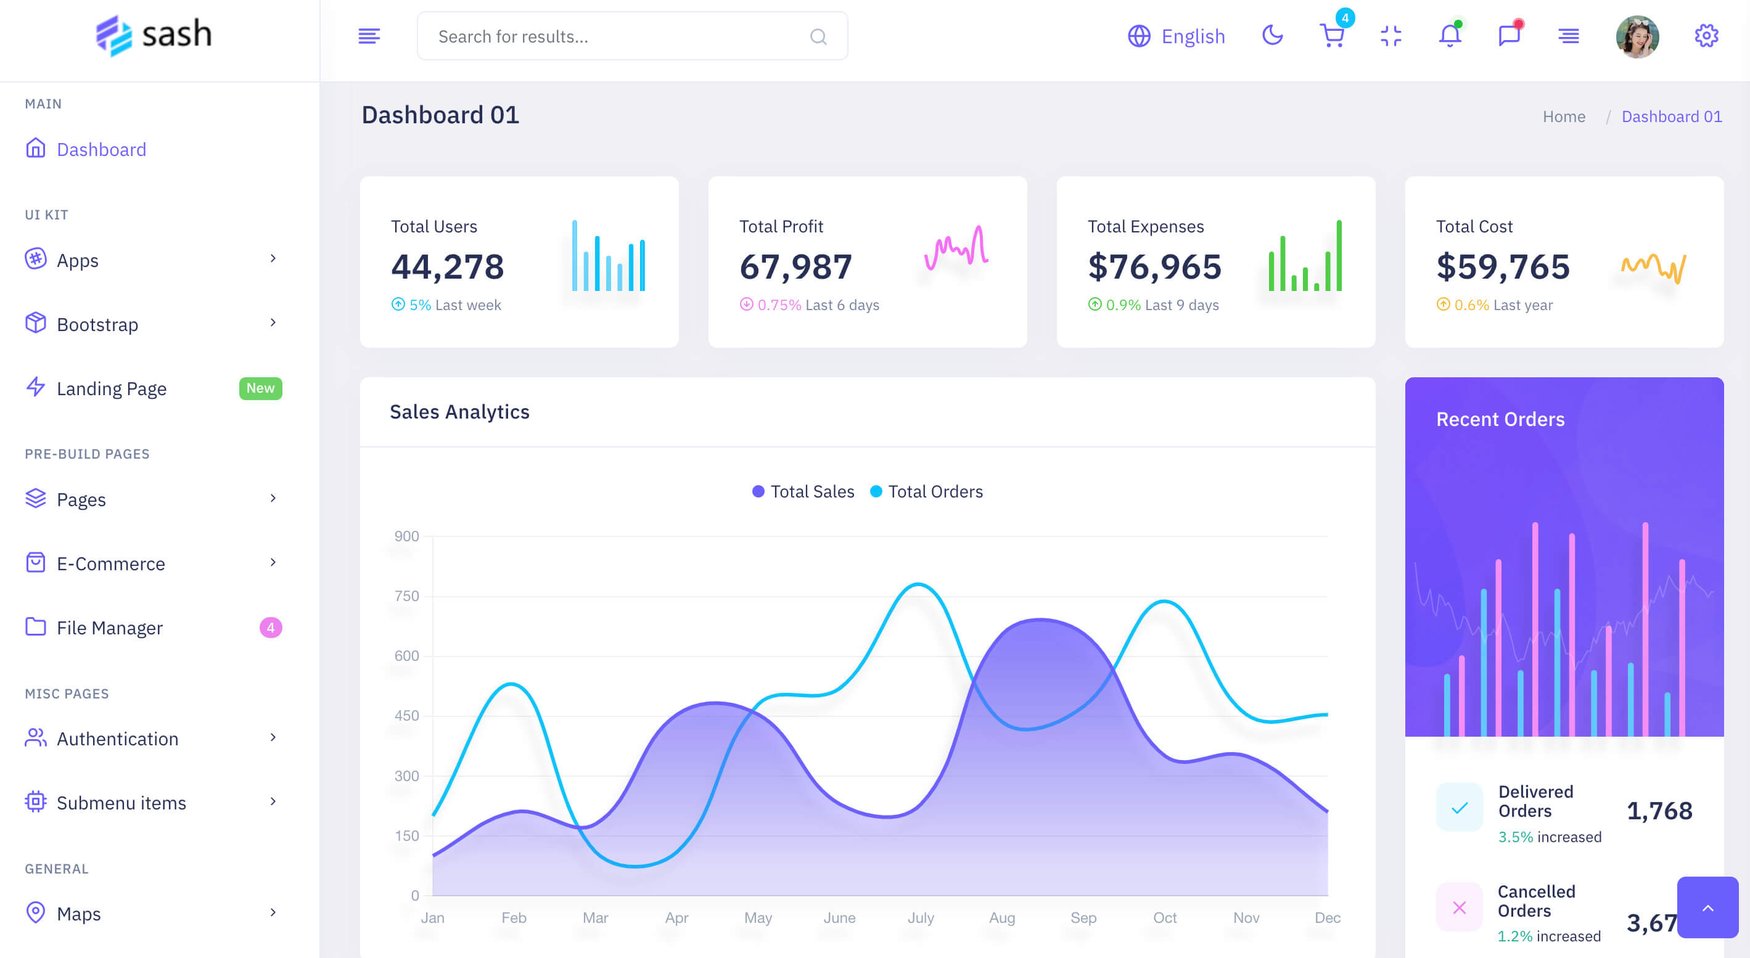
Task: Click the globe language icon
Action: [1139, 36]
